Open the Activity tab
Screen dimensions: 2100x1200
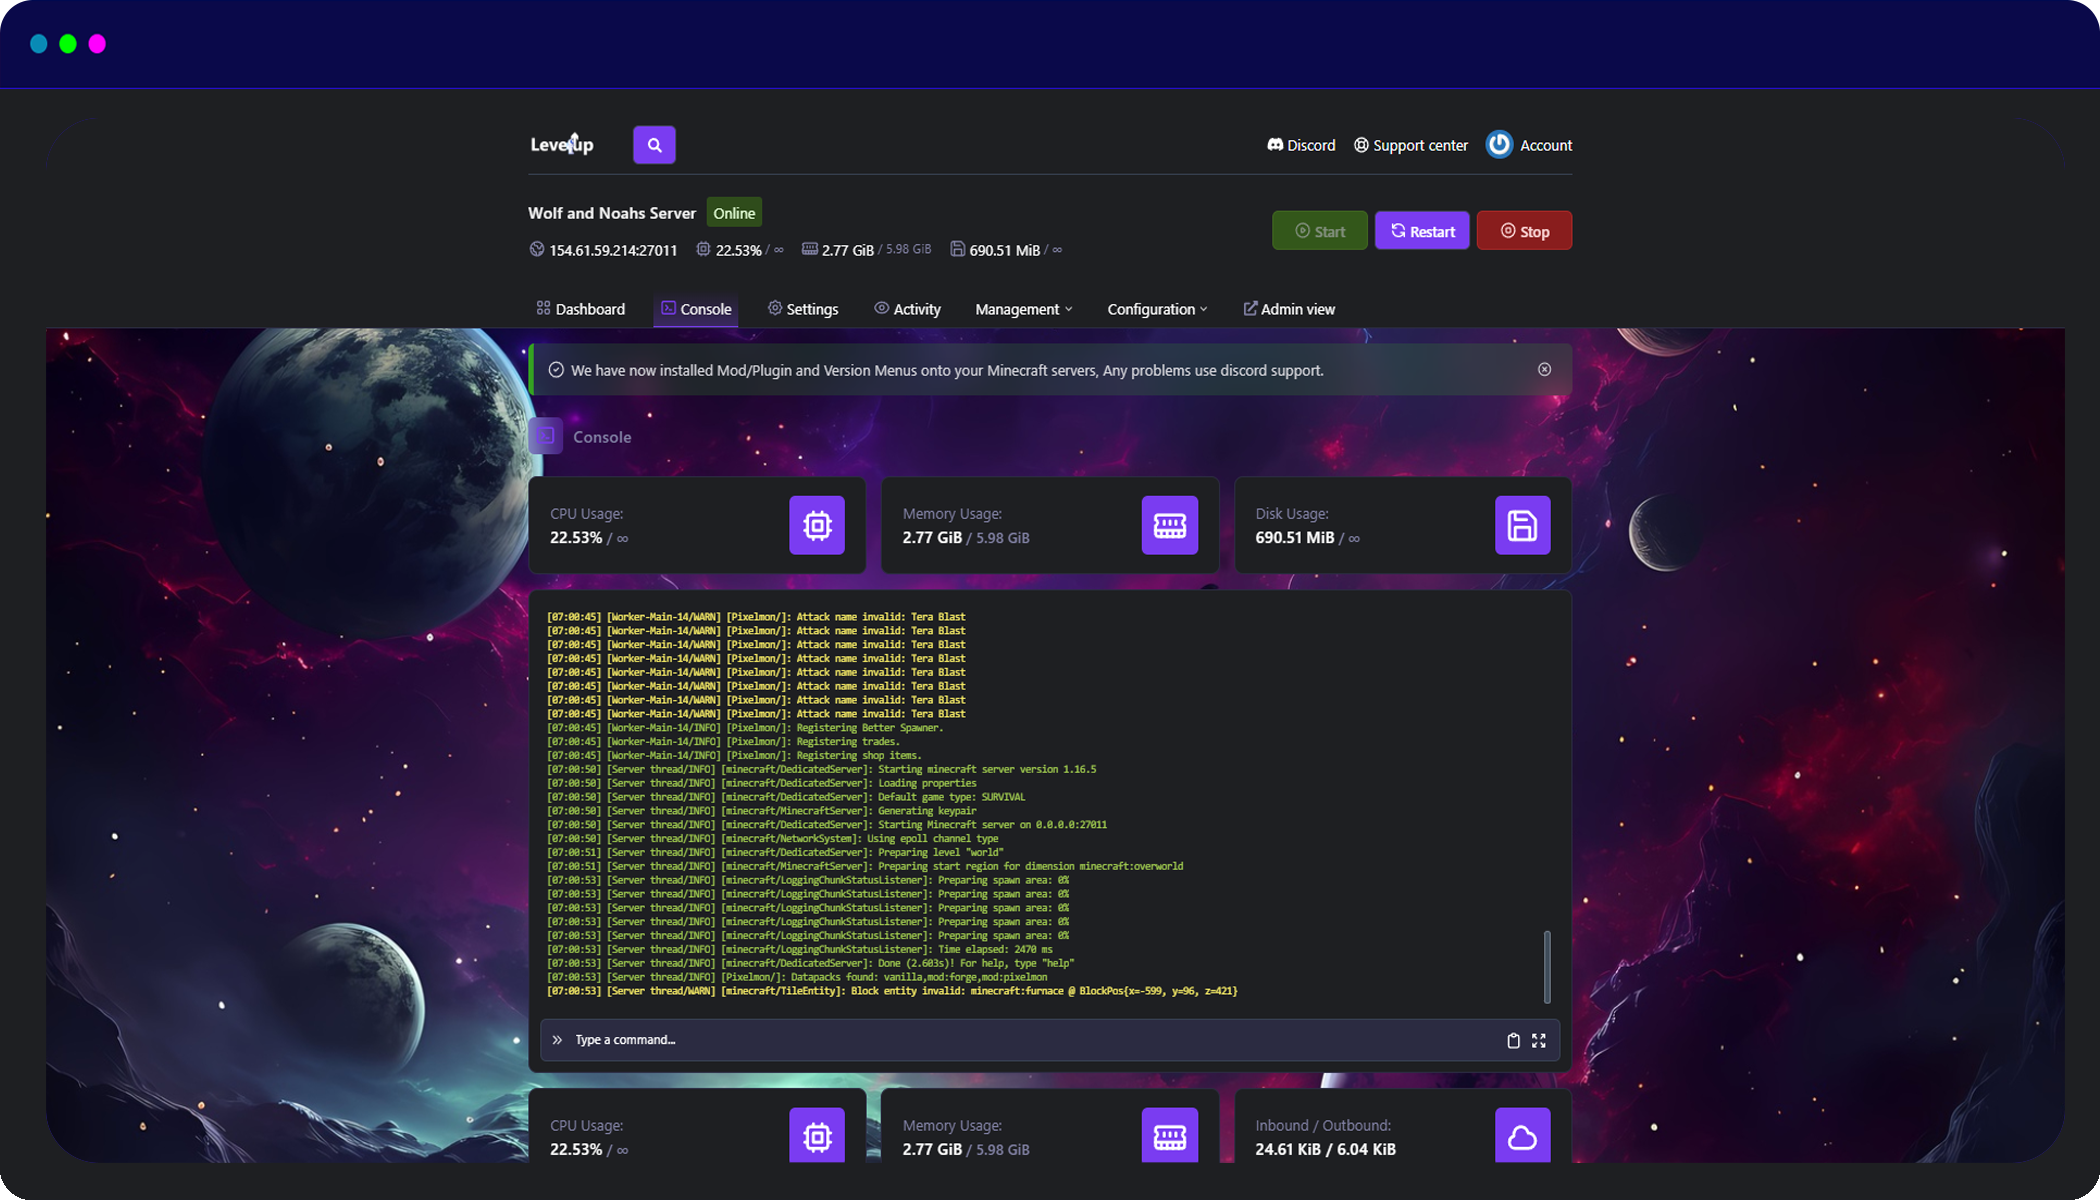click(907, 309)
